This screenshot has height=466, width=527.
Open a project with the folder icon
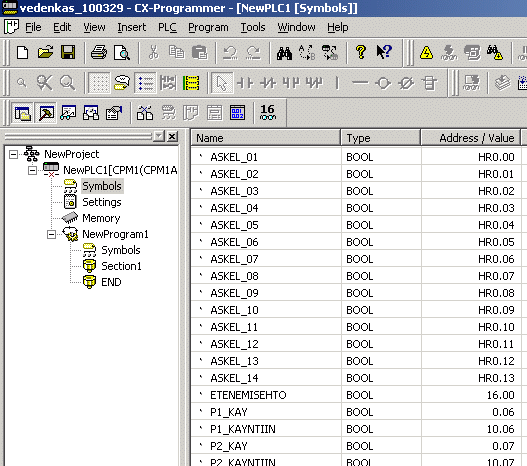[x=45, y=52]
